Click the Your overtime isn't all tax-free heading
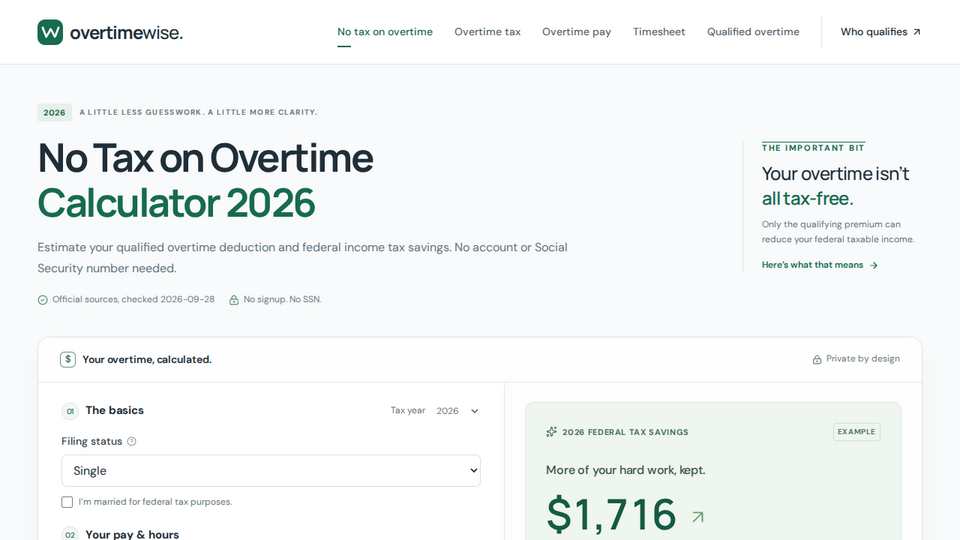The width and height of the screenshot is (960, 540). point(835,186)
